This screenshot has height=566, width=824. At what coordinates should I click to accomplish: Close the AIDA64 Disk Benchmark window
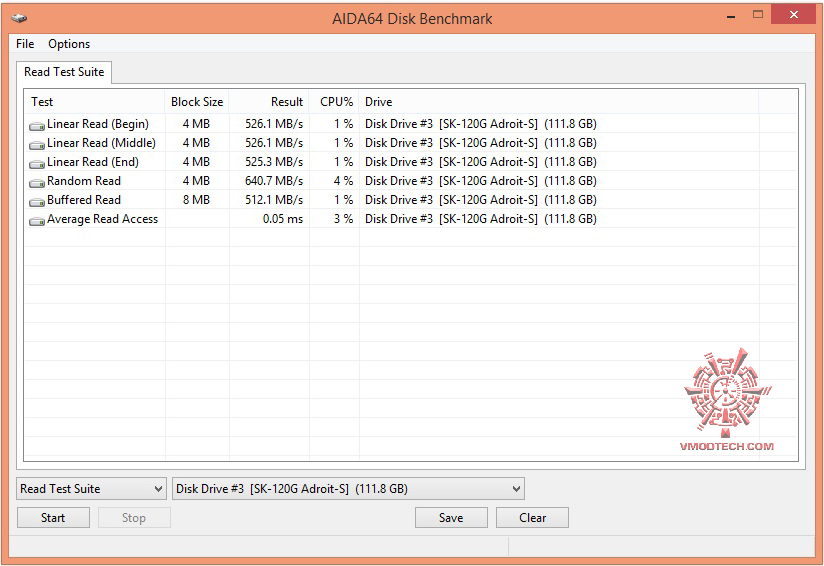[794, 15]
